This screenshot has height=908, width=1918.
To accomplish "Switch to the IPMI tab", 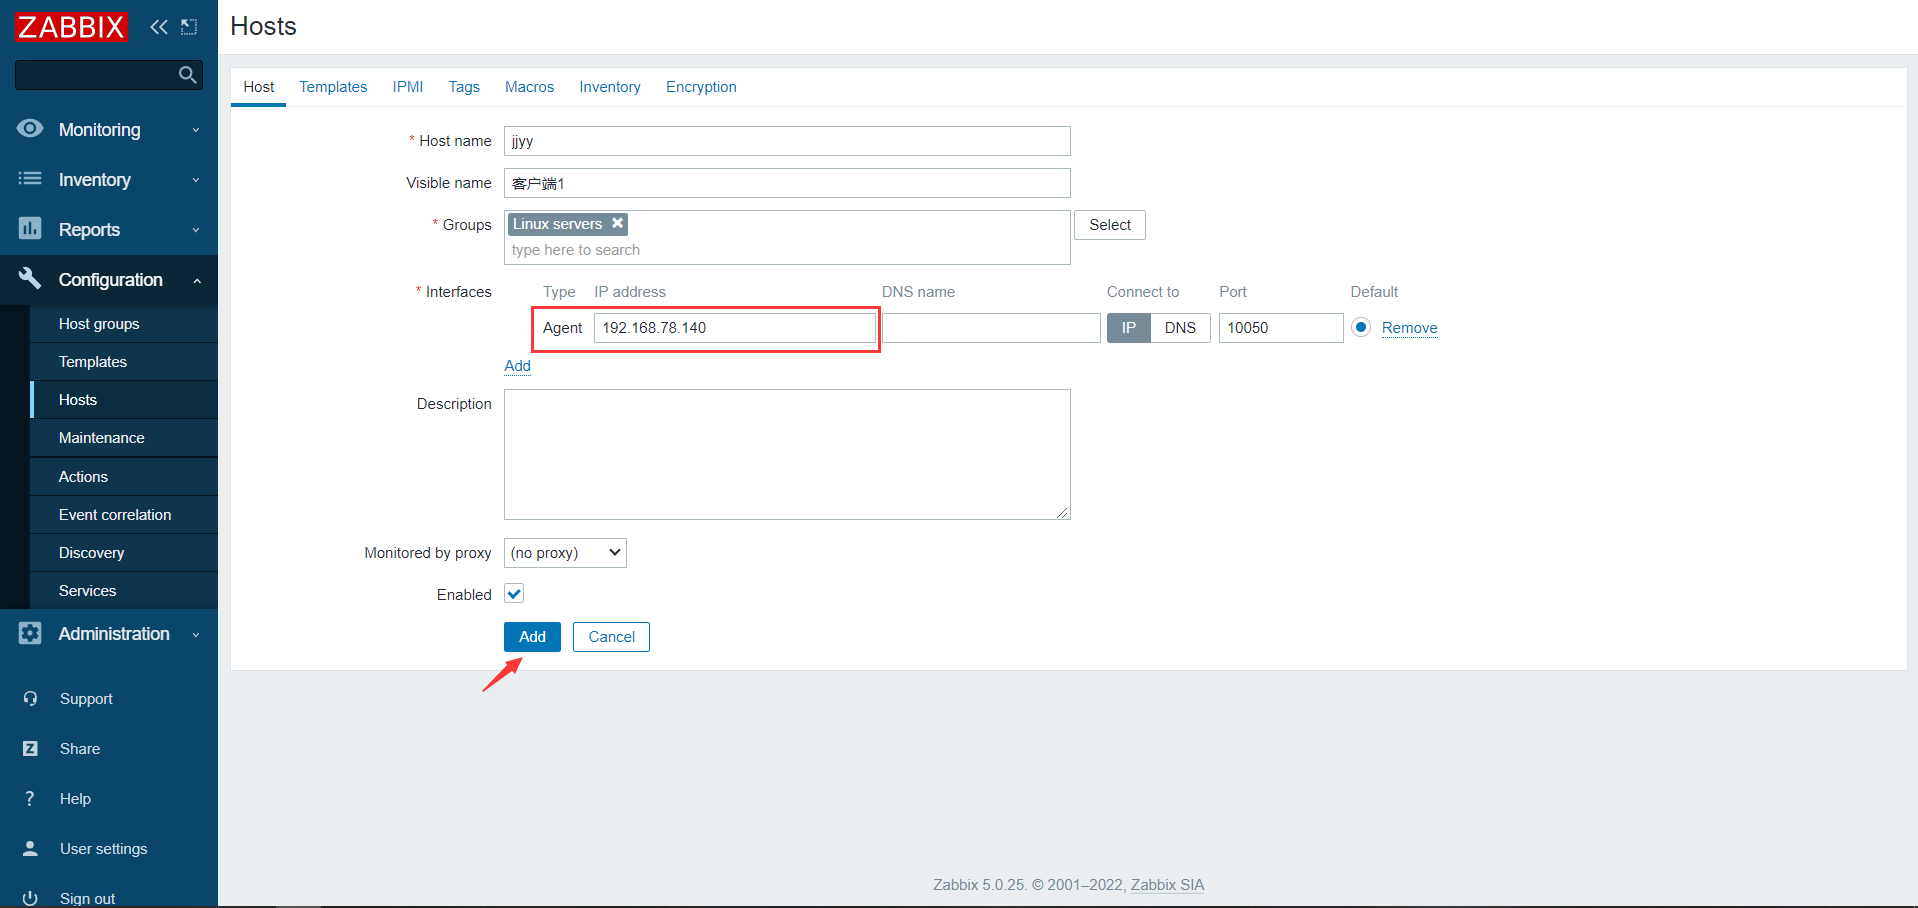I will pos(408,87).
